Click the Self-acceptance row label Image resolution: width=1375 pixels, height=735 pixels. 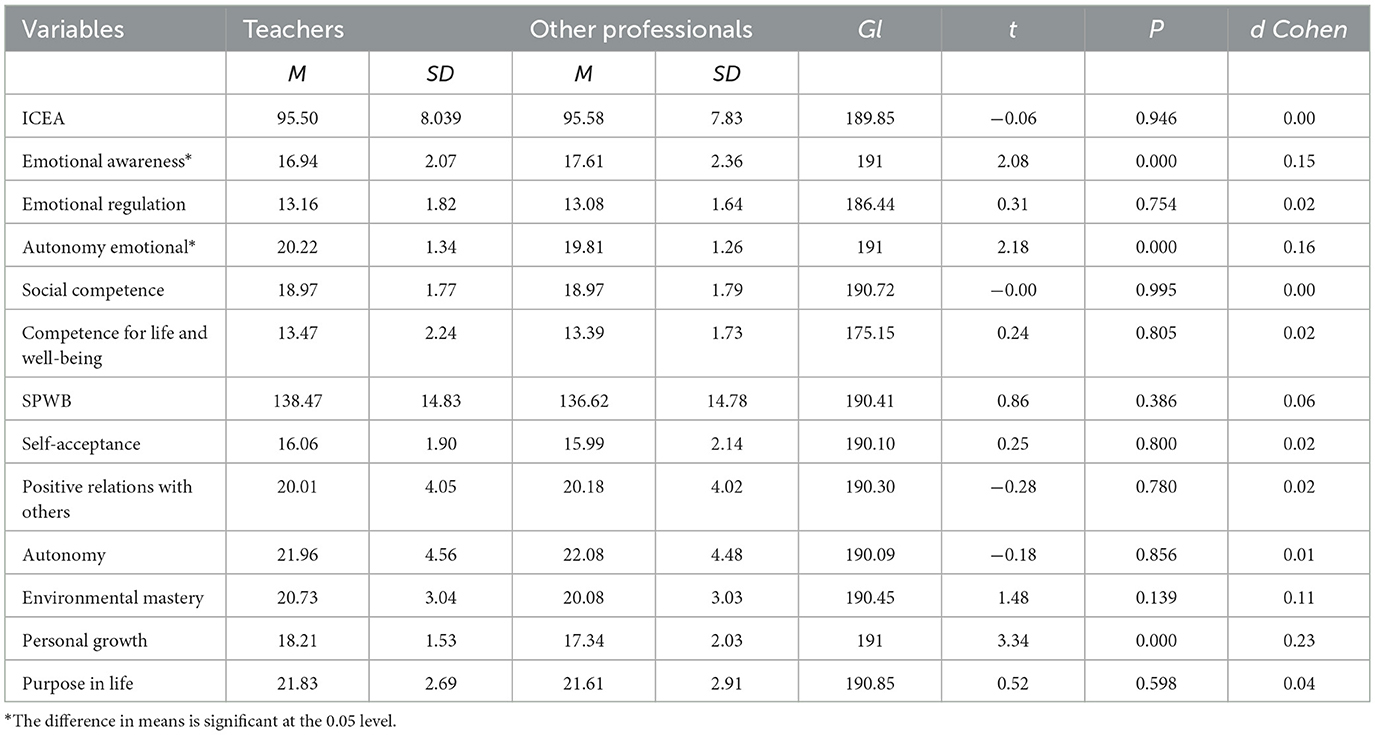coord(80,442)
